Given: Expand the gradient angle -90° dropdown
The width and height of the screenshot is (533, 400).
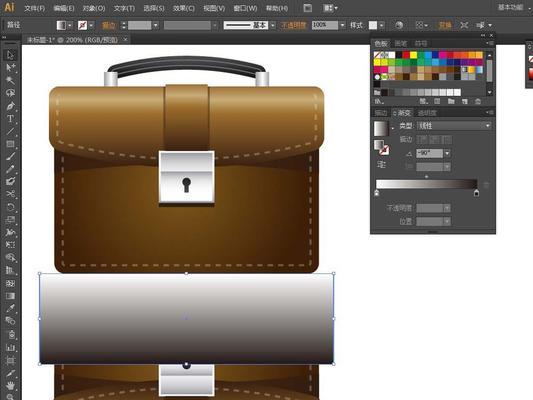Looking at the screenshot, I should (447, 154).
